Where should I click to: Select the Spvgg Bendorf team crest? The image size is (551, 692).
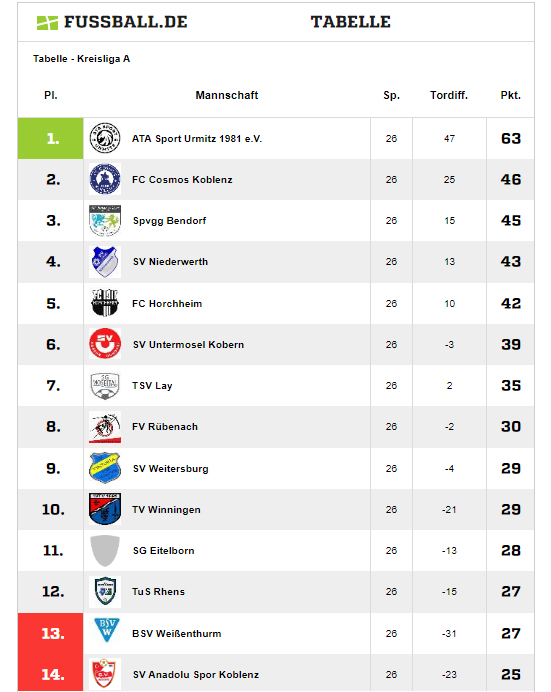pos(105,220)
